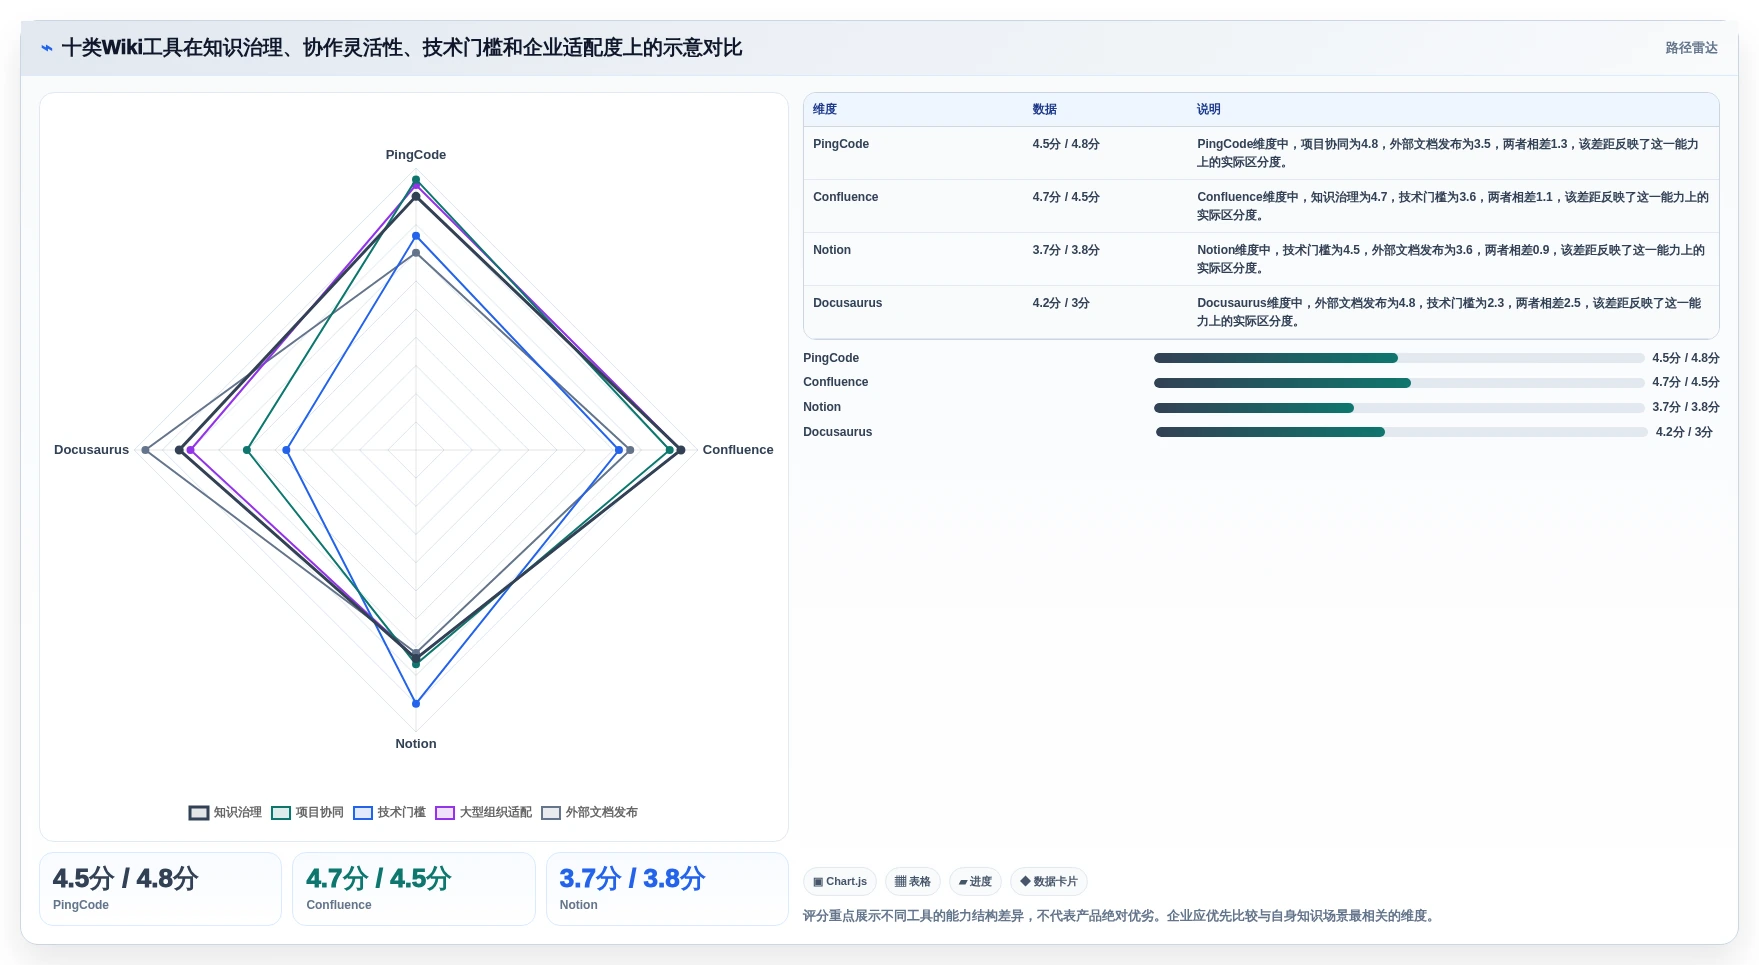Click the PingCode label in the progress list

(831, 358)
